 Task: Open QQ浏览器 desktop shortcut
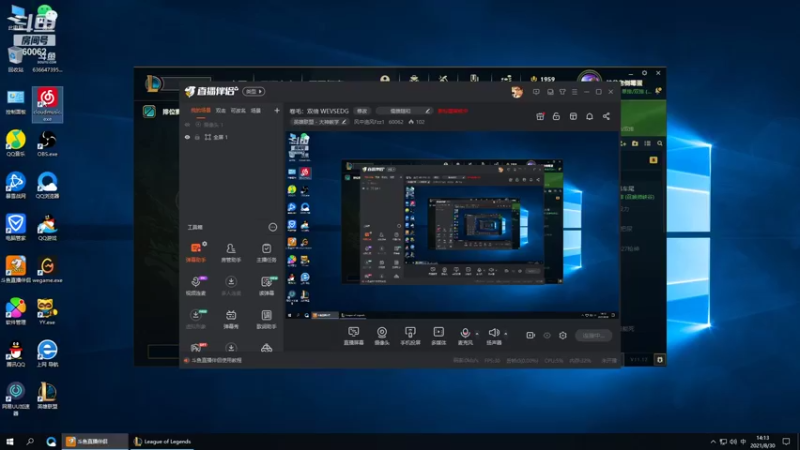(x=47, y=185)
